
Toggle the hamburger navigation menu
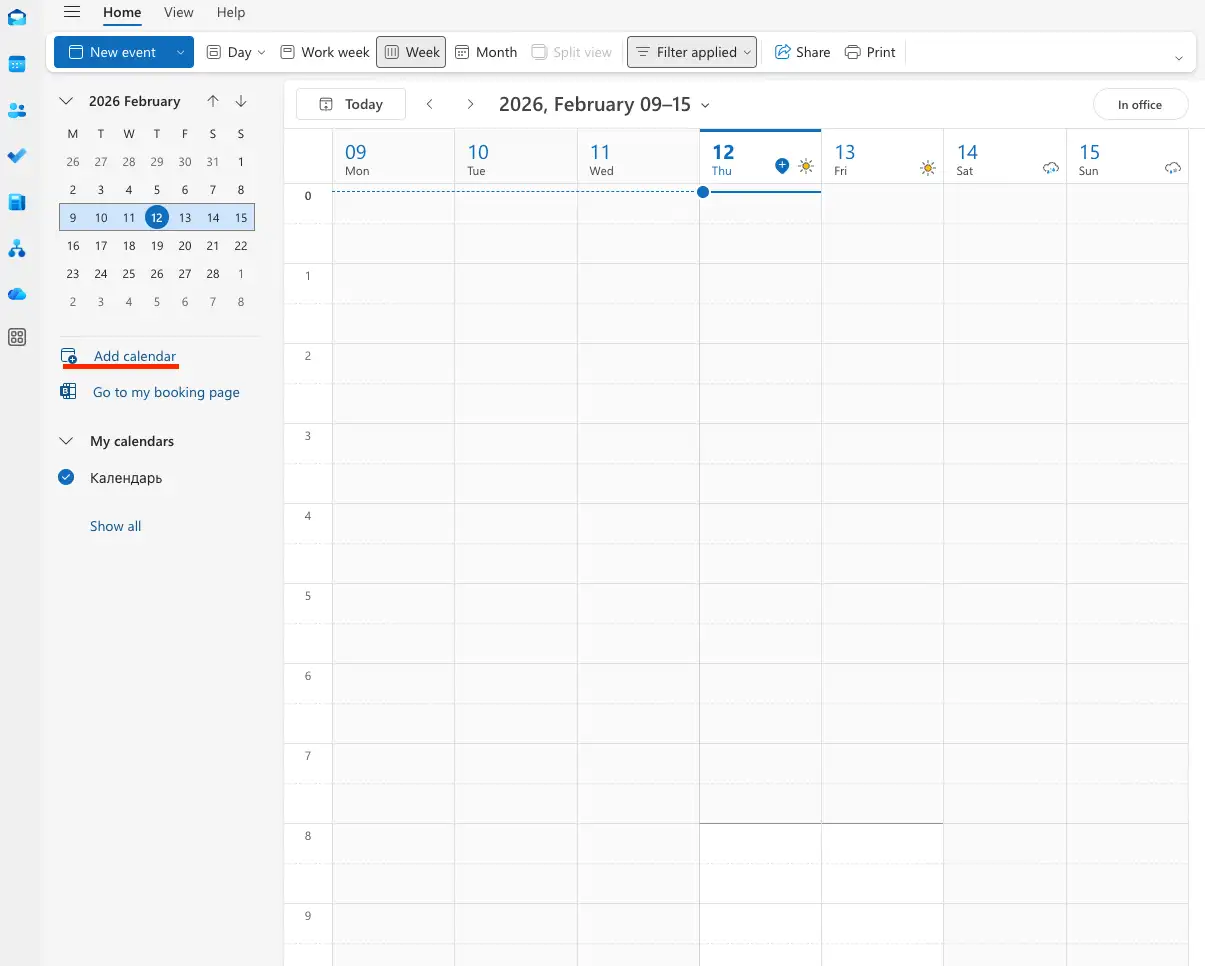pos(69,12)
